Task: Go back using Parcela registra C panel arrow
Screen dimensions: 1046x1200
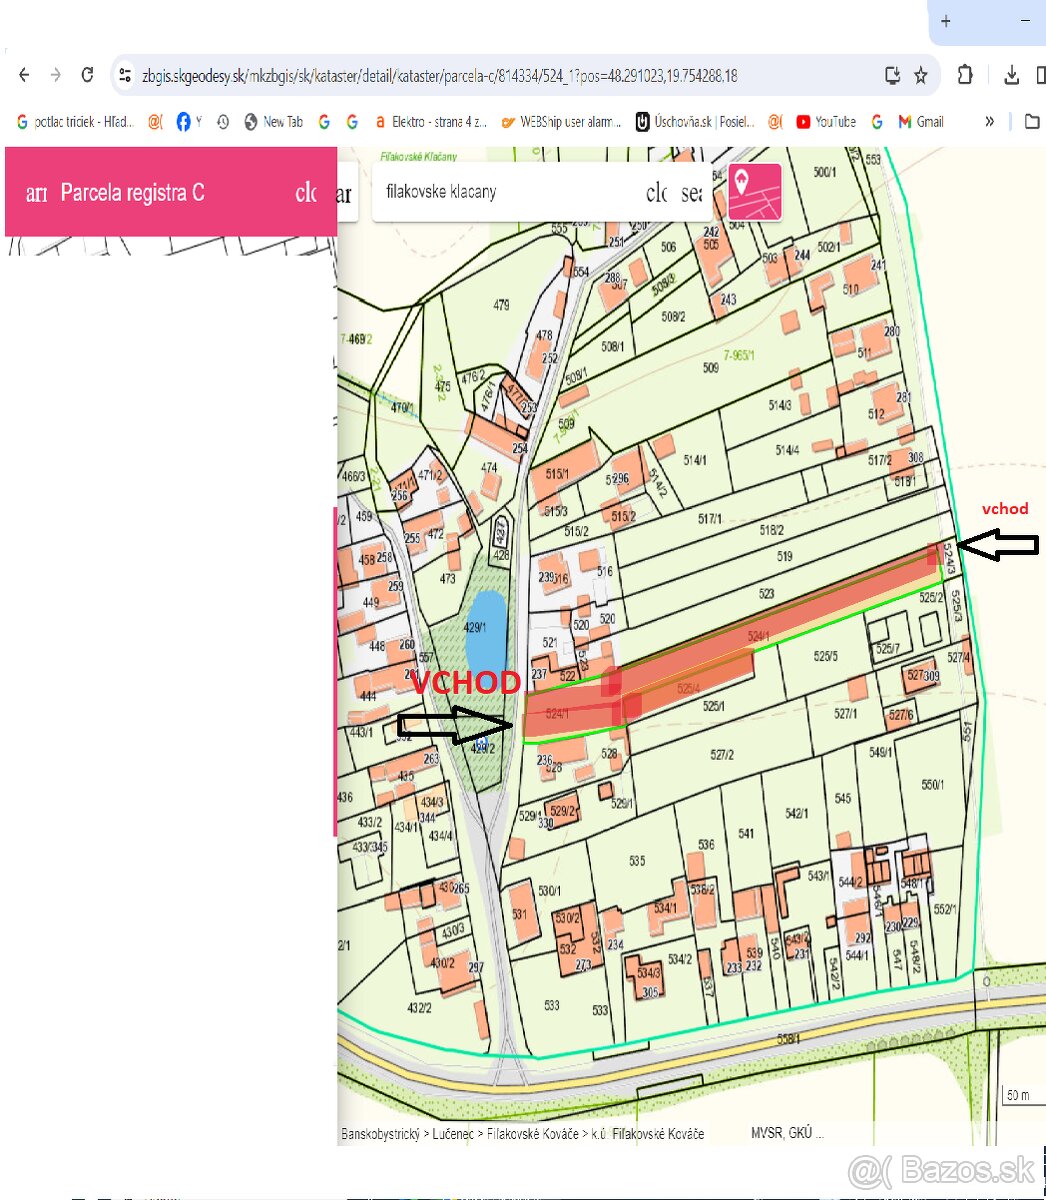Action: coord(36,193)
